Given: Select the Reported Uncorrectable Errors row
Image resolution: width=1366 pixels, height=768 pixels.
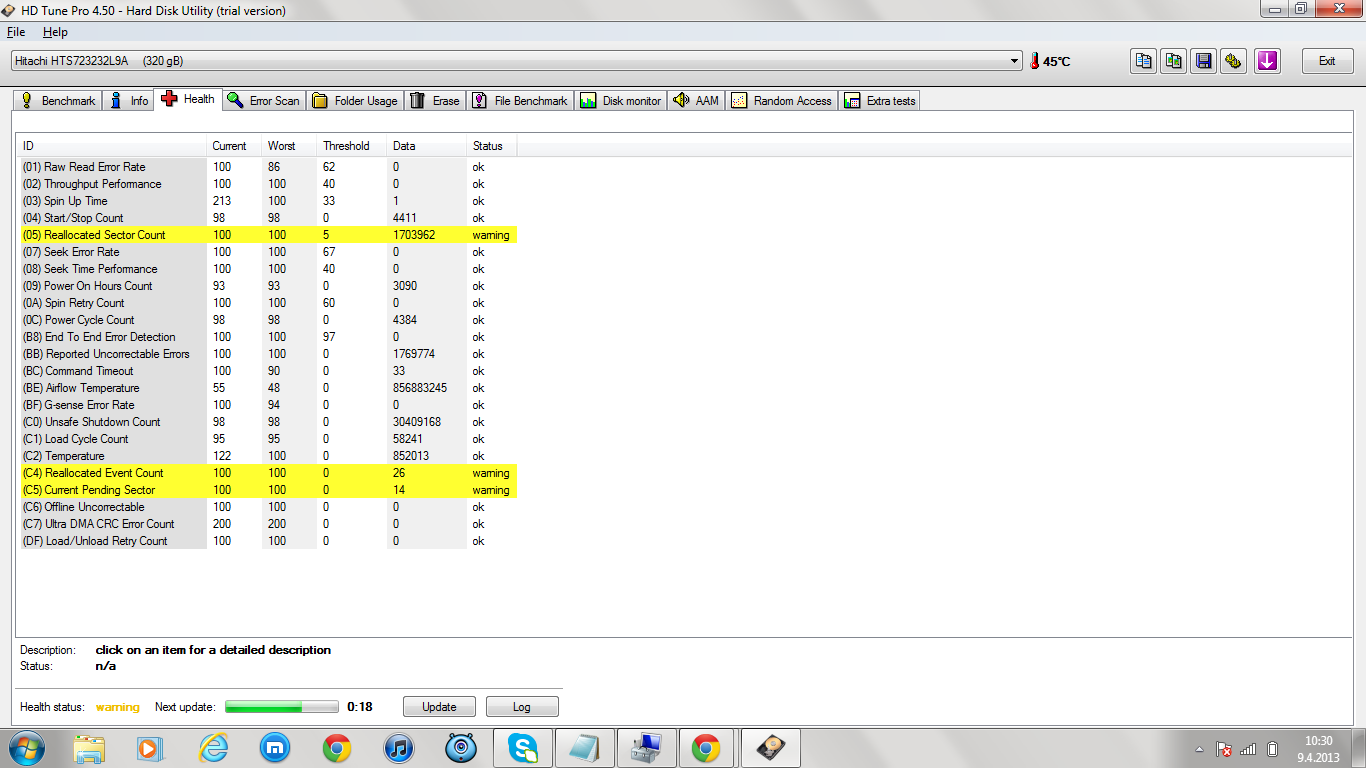Looking at the screenshot, I should click(x=268, y=354).
